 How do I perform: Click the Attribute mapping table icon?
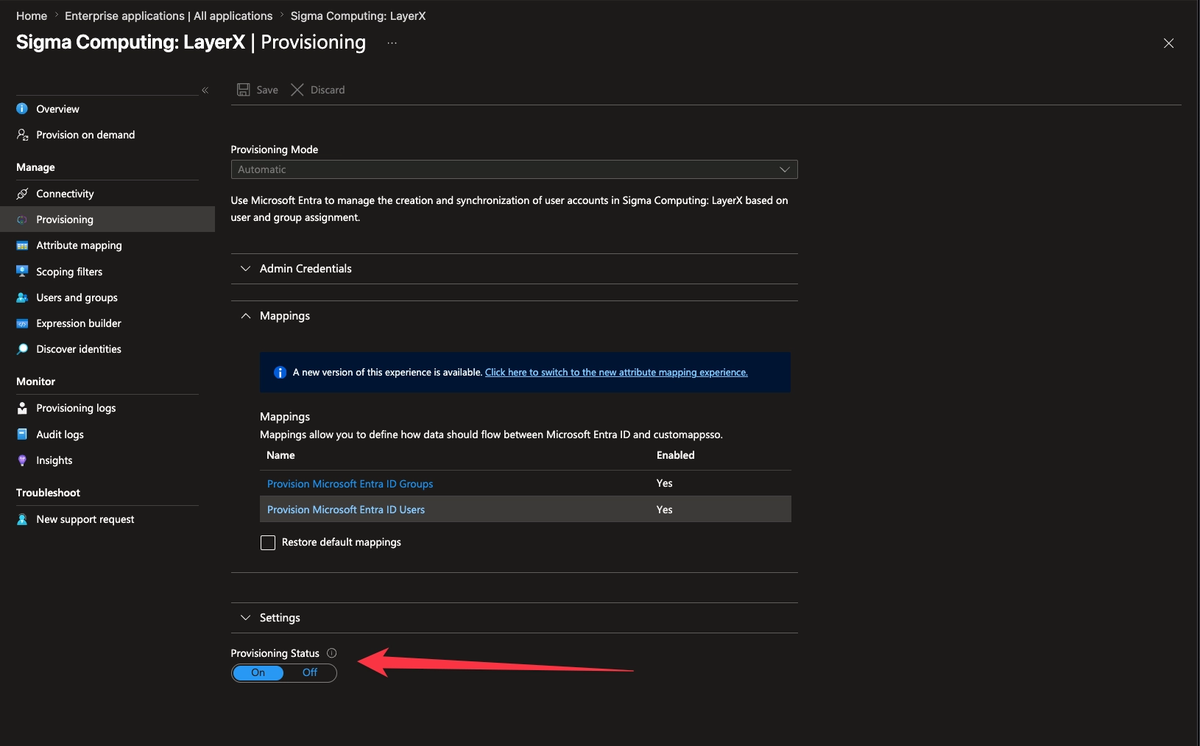22,246
